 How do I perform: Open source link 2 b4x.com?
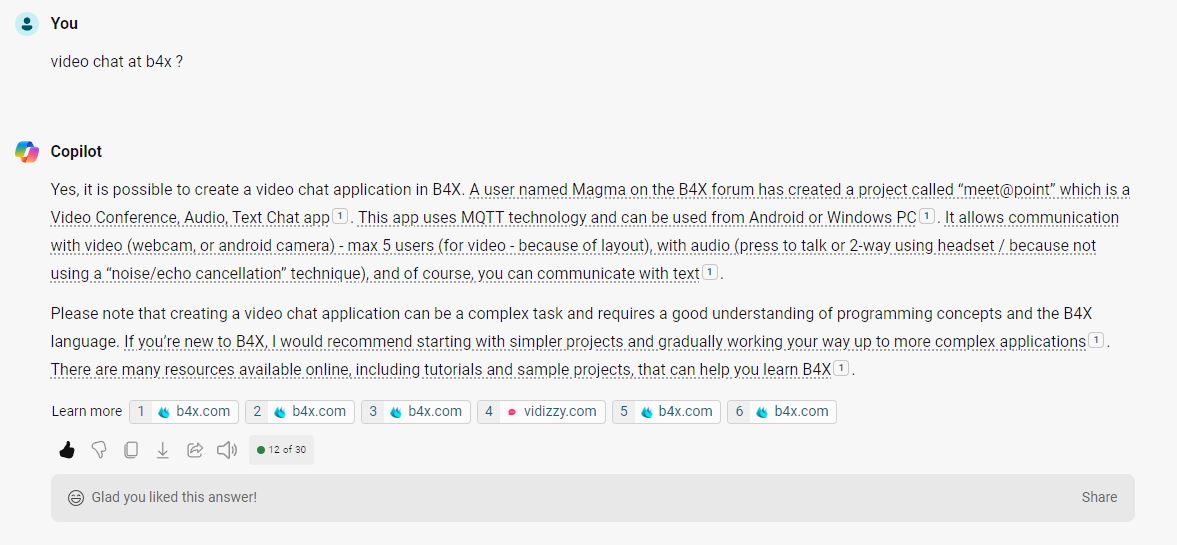pyautogui.click(x=301, y=411)
